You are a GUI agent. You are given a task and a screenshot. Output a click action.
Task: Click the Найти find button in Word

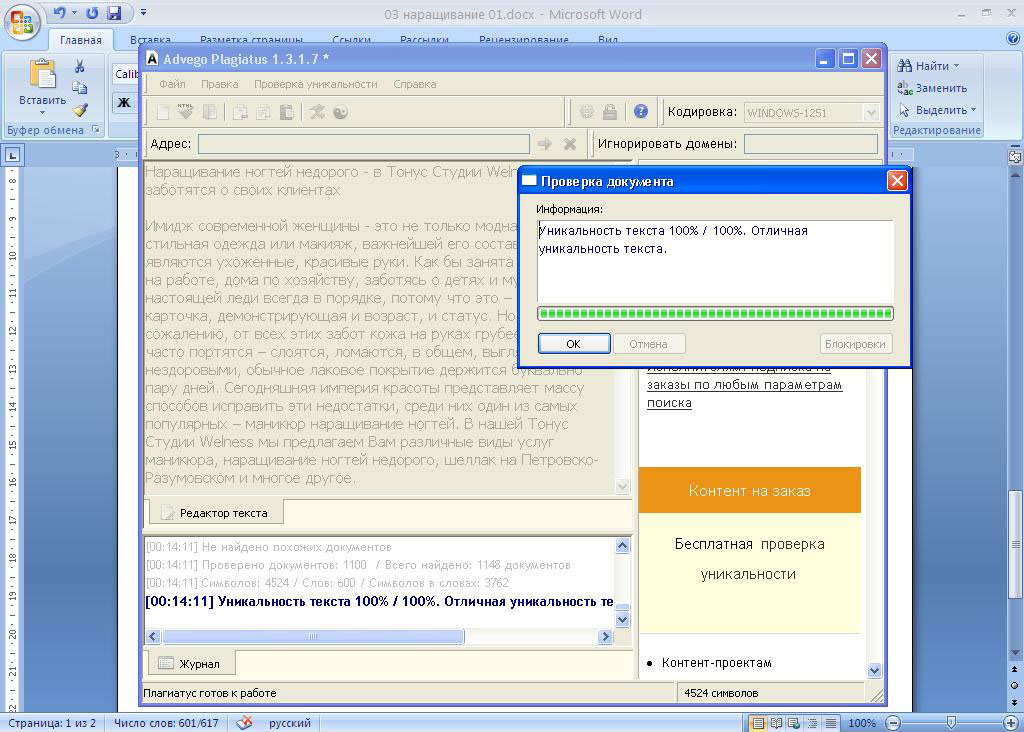pos(928,66)
